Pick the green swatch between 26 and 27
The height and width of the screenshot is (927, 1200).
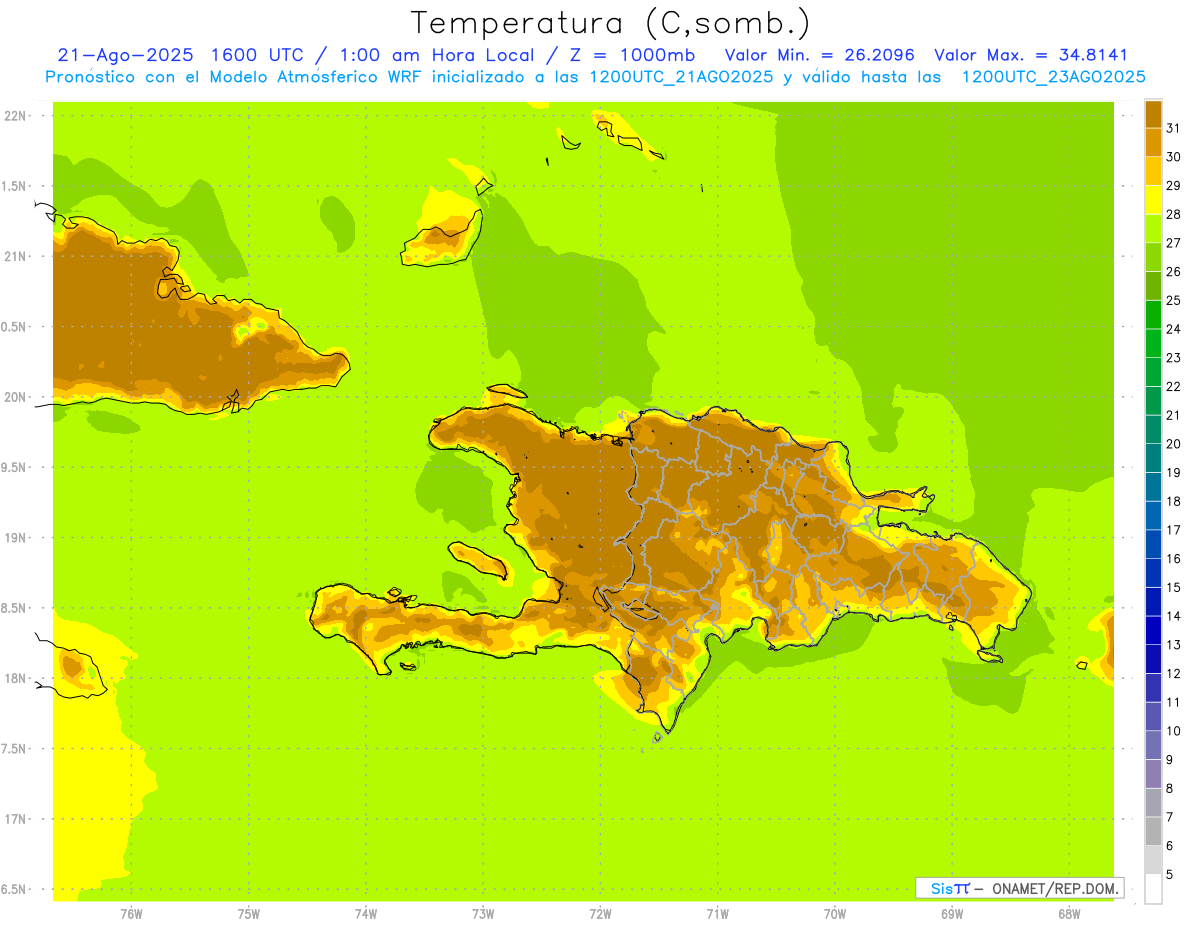click(1153, 257)
